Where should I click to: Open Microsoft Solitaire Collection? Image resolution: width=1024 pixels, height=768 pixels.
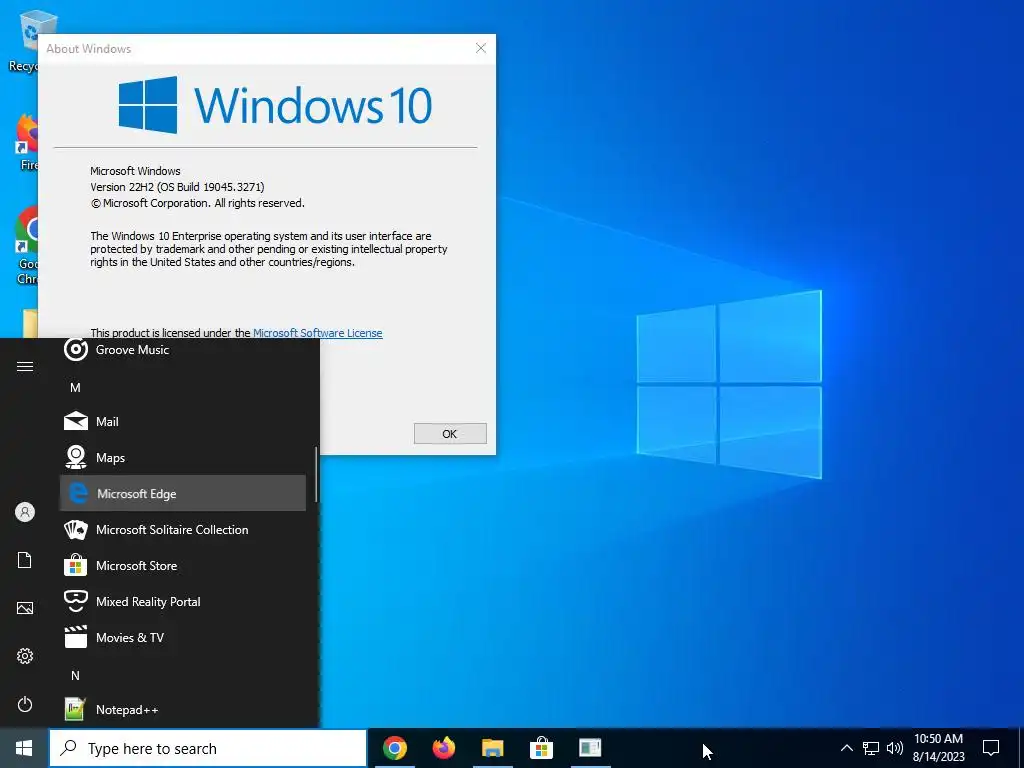pos(183,529)
